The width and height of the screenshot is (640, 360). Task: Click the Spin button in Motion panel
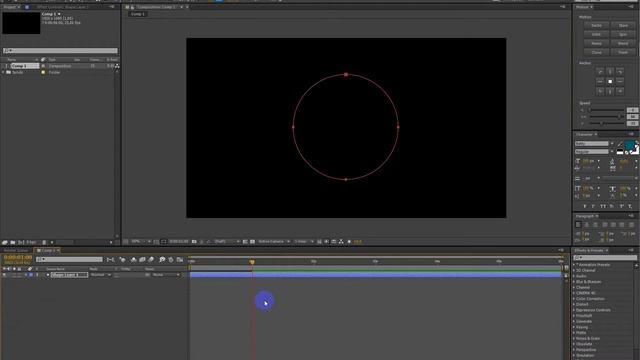coord(623,34)
